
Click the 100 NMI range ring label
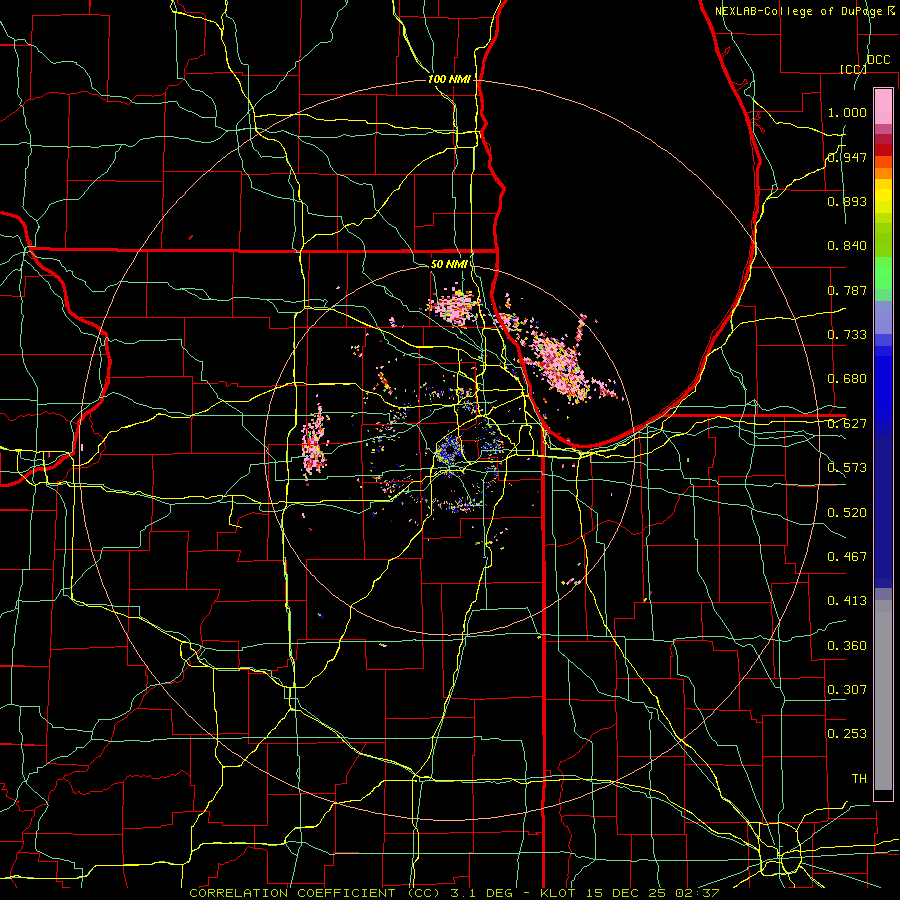click(449, 79)
